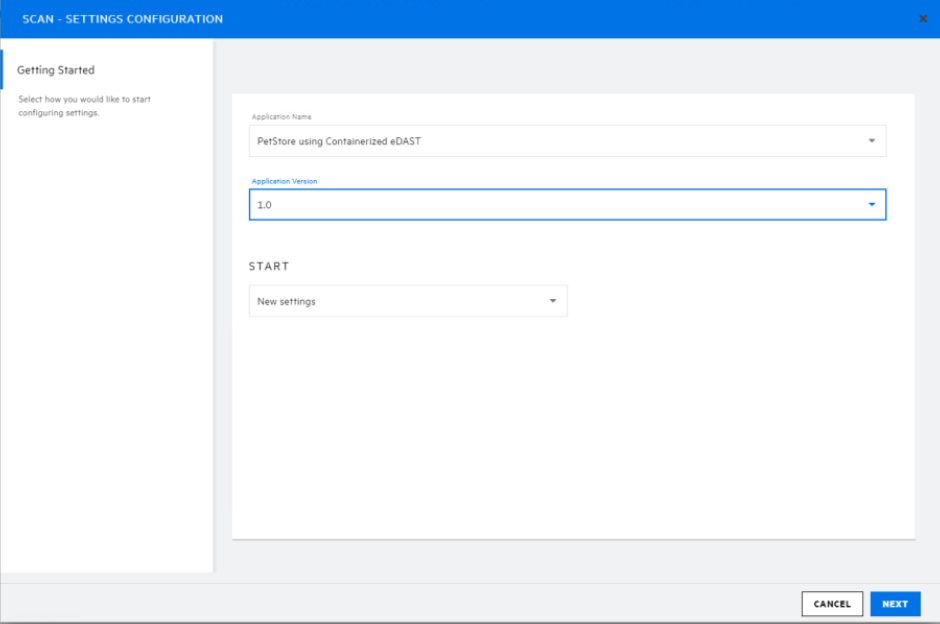Click the X icon to close the dialog
Image resolution: width=940 pixels, height=624 pixels.
coord(922,18)
